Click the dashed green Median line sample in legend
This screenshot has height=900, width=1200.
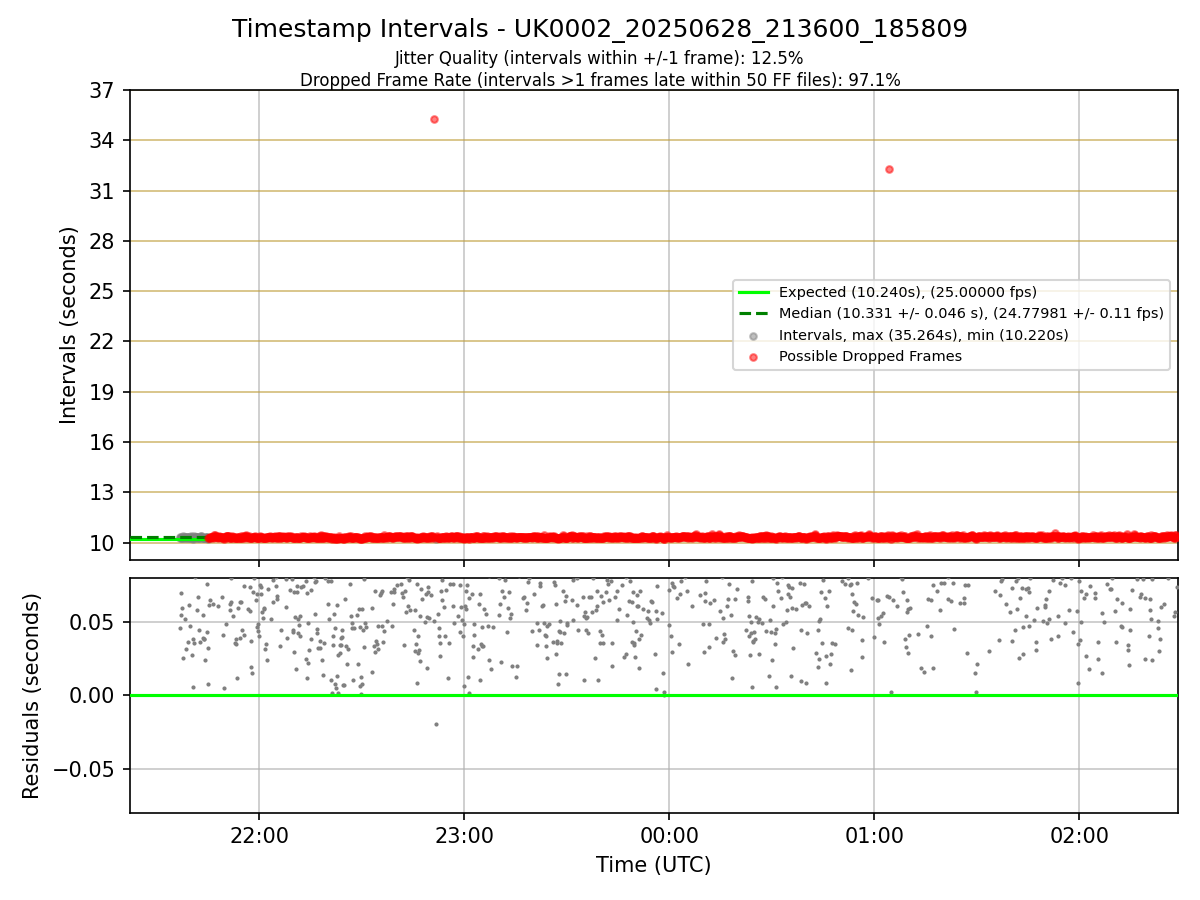753,313
